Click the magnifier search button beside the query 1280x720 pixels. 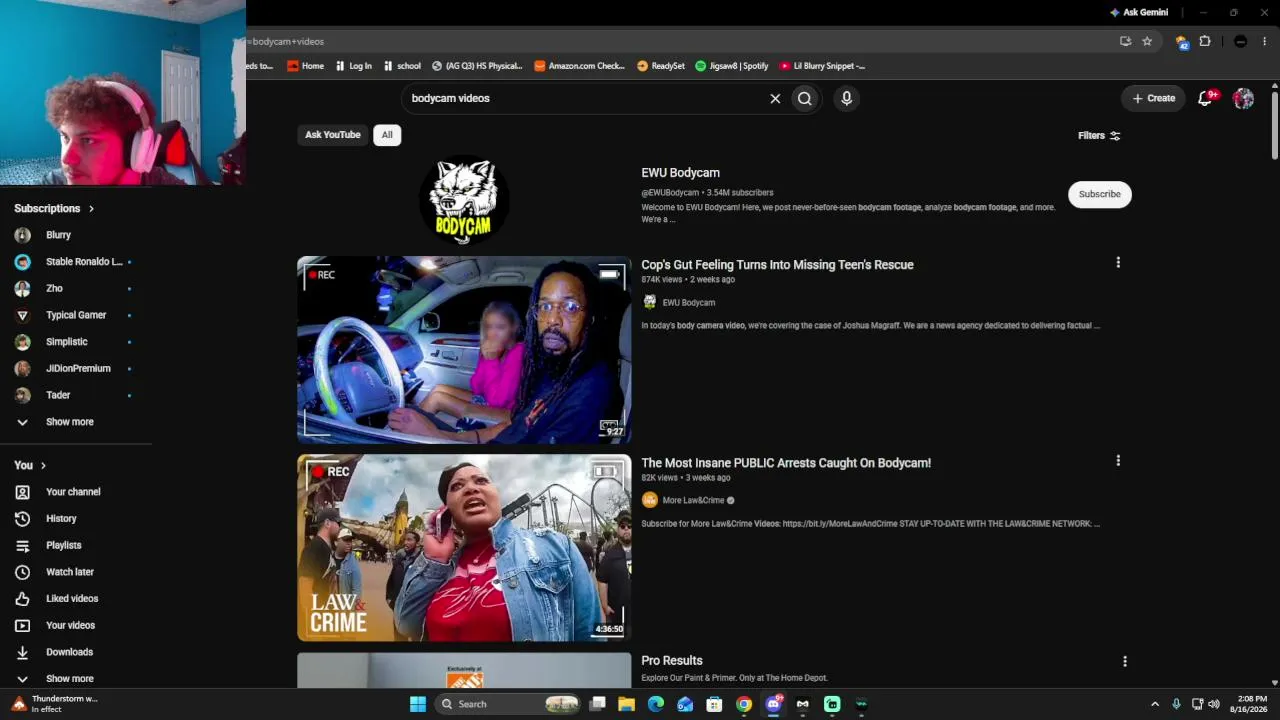(x=805, y=98)
